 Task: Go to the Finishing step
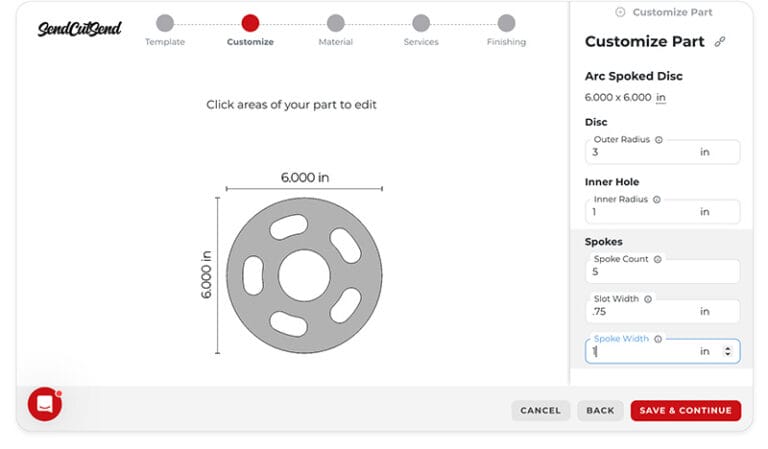coord(506,23)
